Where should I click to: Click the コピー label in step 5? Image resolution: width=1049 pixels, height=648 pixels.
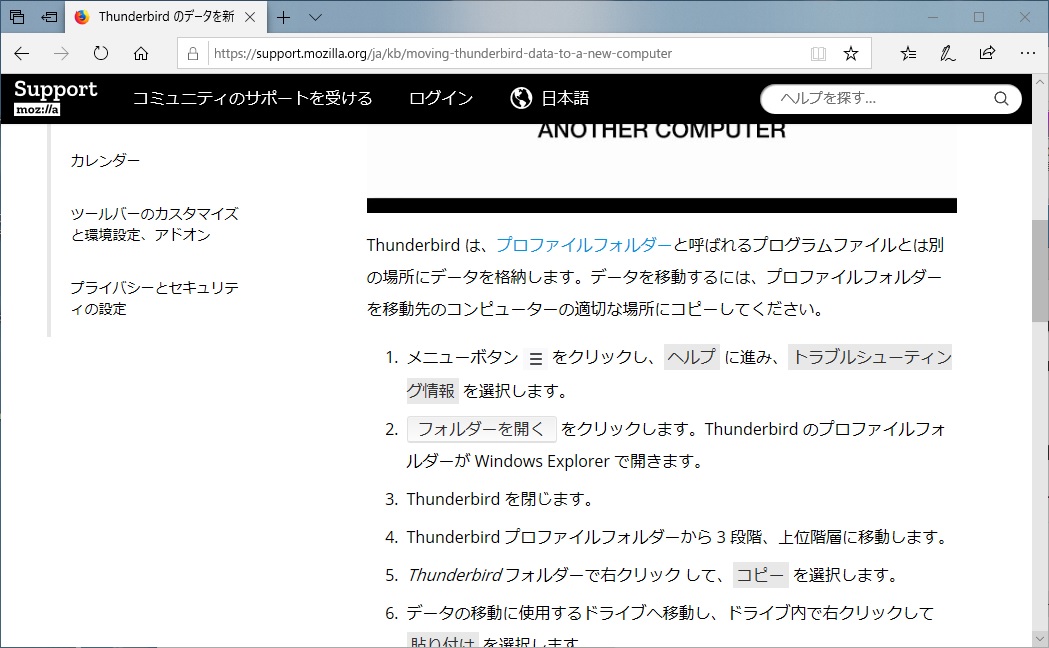click(x=761, y=574)
